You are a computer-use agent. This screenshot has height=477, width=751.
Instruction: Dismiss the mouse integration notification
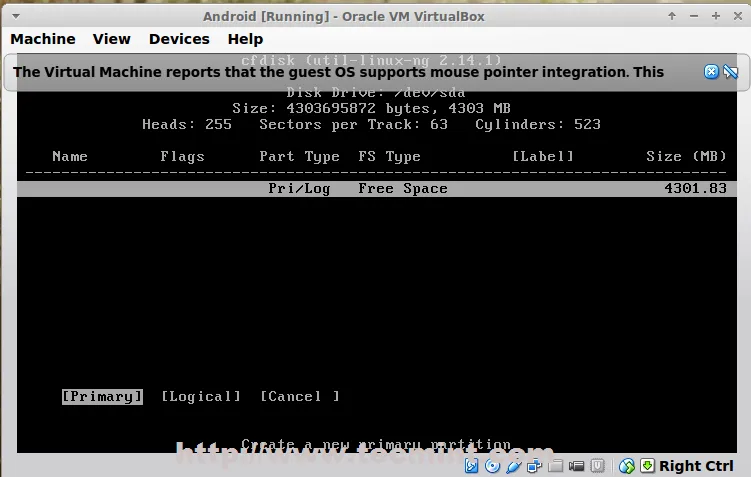tap(711, 72)
